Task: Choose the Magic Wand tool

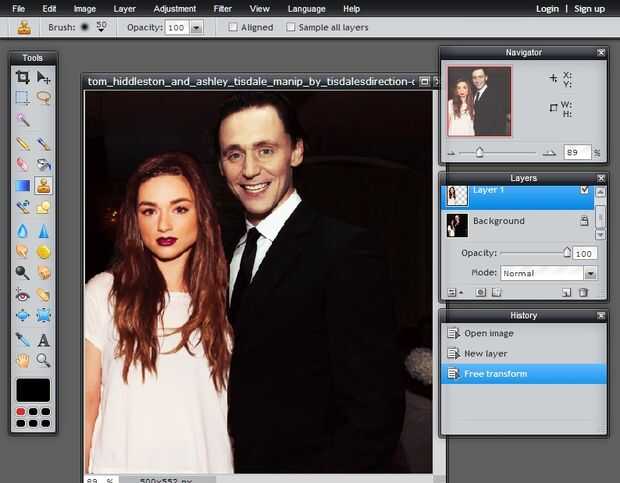Action: tap(22, 120)
